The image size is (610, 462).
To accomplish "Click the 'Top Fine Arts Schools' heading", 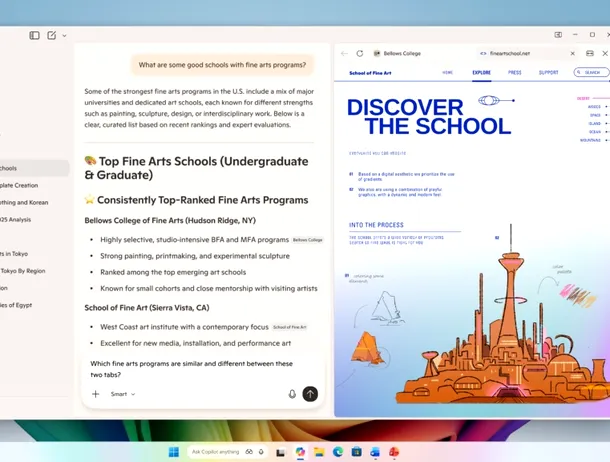I will (196, 168).
